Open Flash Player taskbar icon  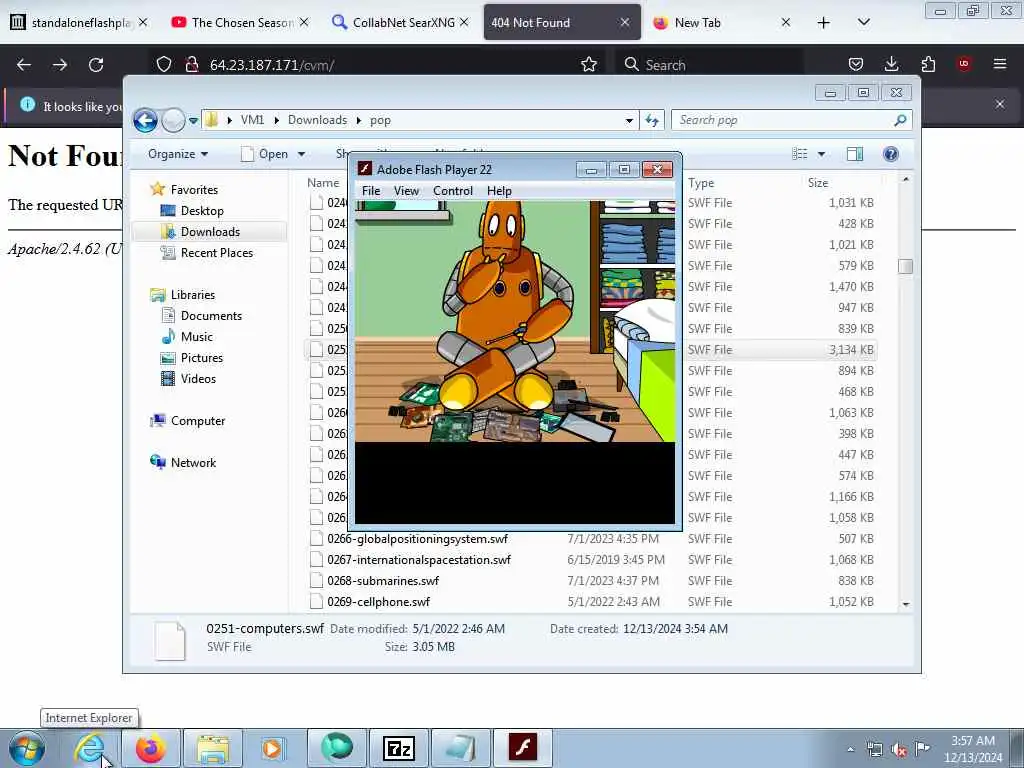(522, 748)
